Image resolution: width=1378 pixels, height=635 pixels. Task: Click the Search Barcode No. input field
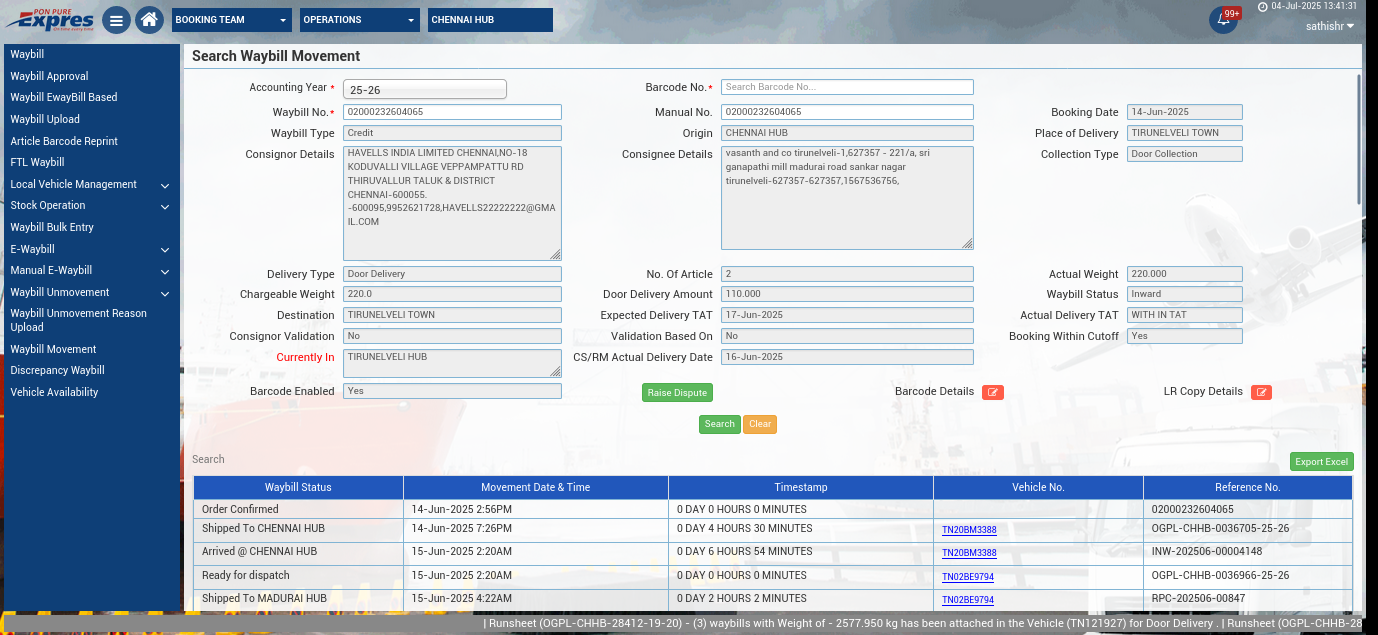coord(846,87)
